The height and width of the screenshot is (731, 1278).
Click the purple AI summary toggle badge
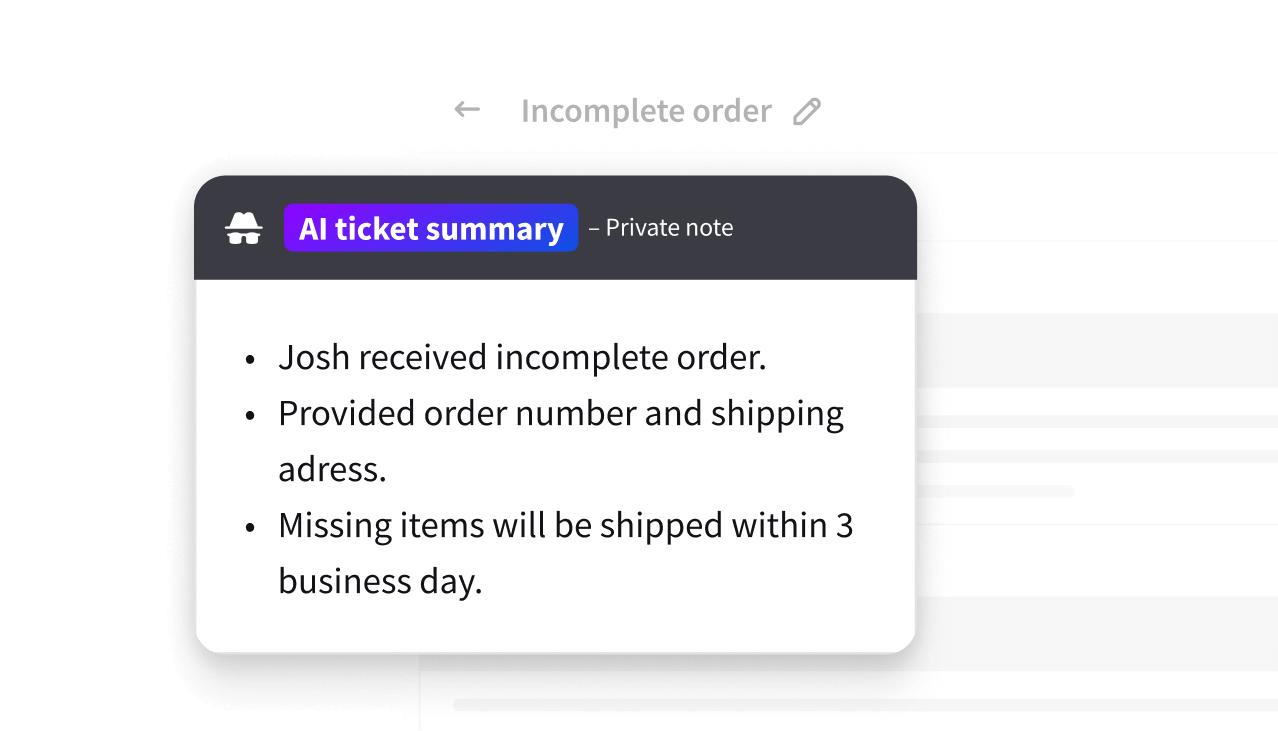pos(430,228)
